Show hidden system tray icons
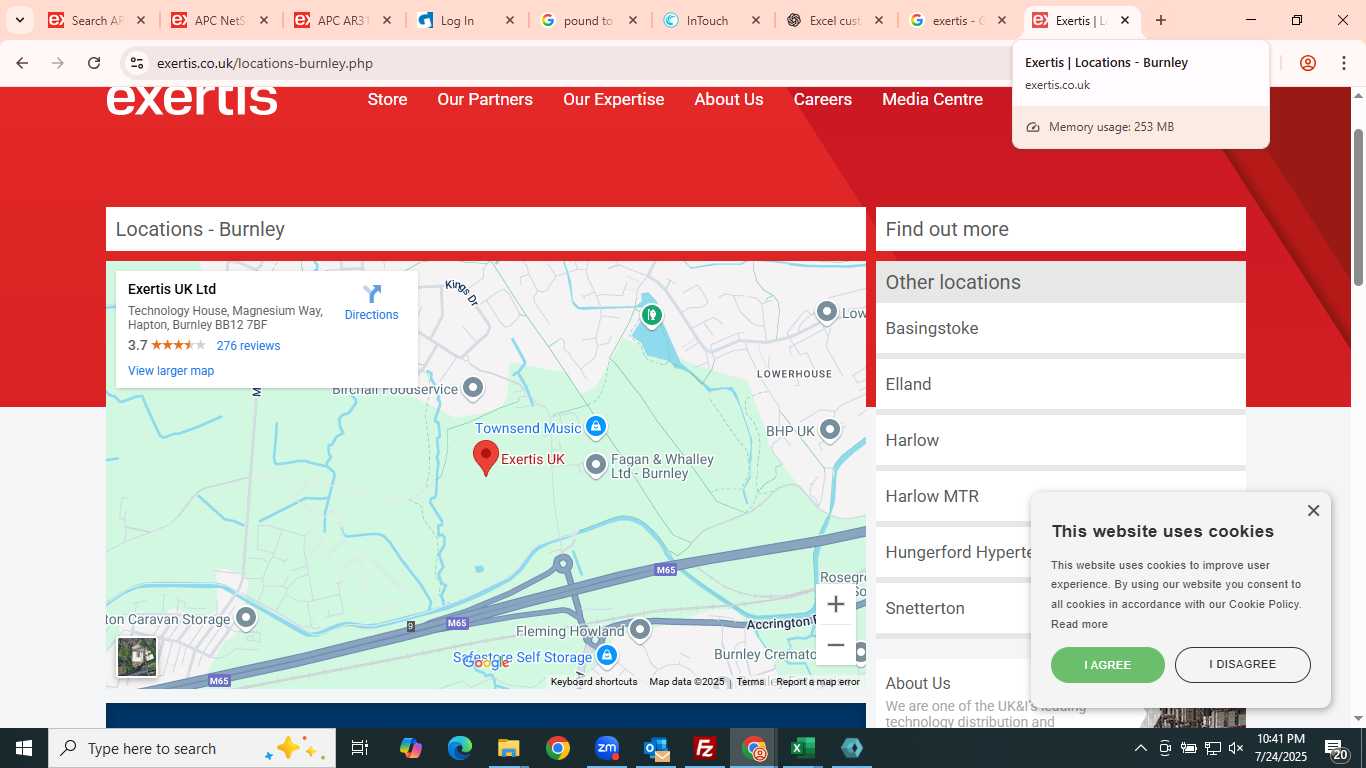Viewport: 1366px width, 768px height. click(1141, 748)
